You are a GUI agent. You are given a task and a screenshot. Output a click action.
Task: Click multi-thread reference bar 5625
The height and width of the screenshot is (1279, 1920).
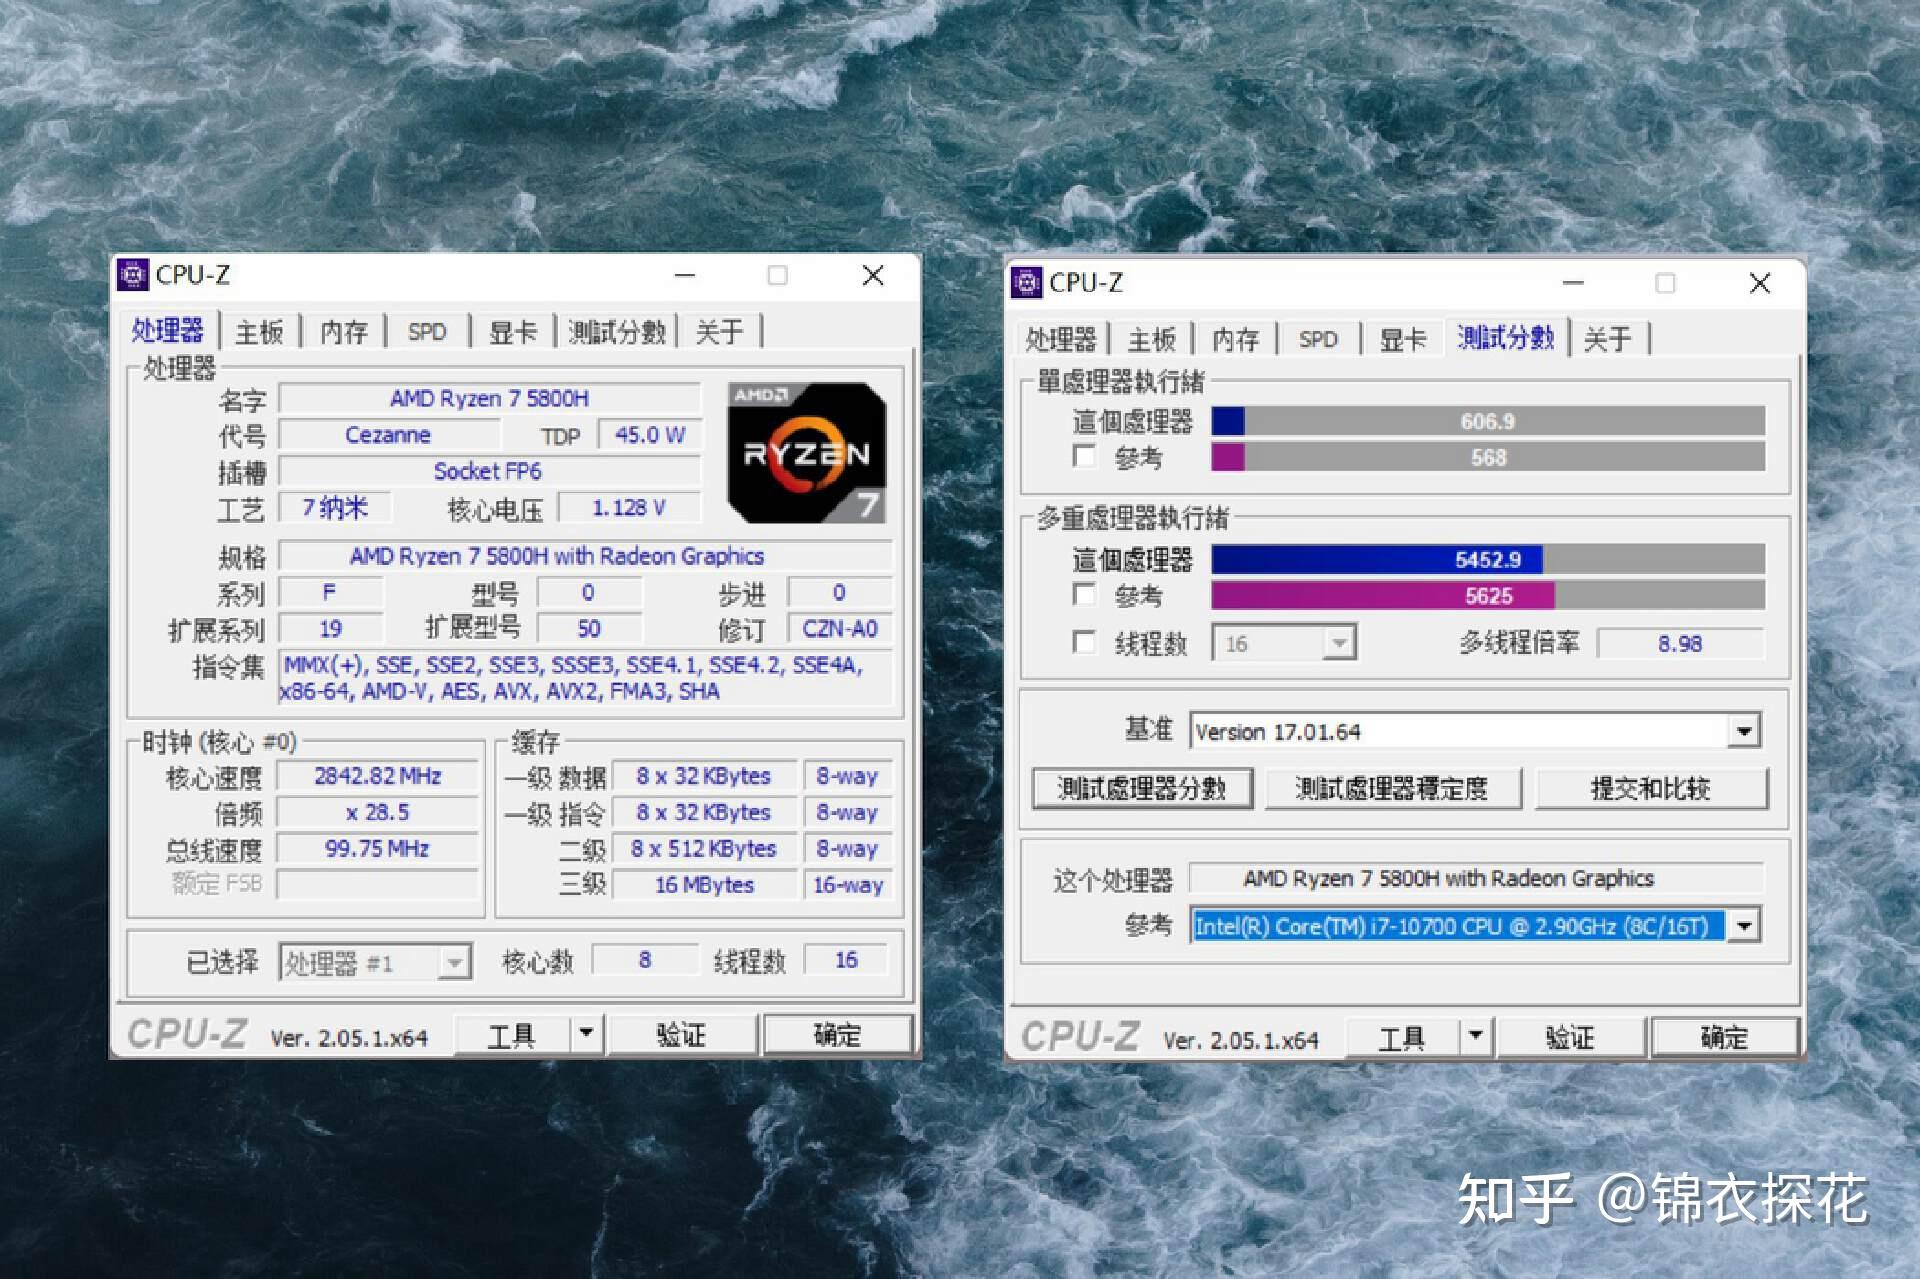click(1488, 596)
